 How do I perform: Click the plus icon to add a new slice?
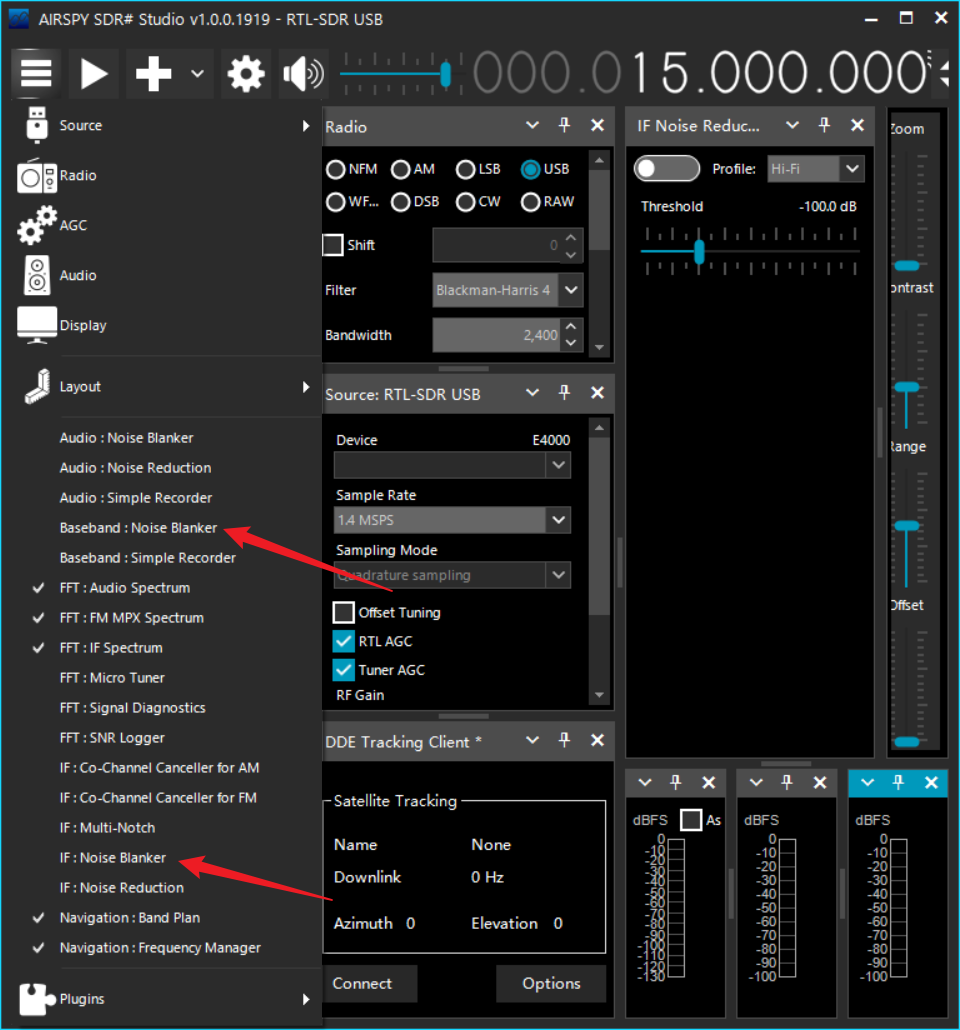(154, 74)
